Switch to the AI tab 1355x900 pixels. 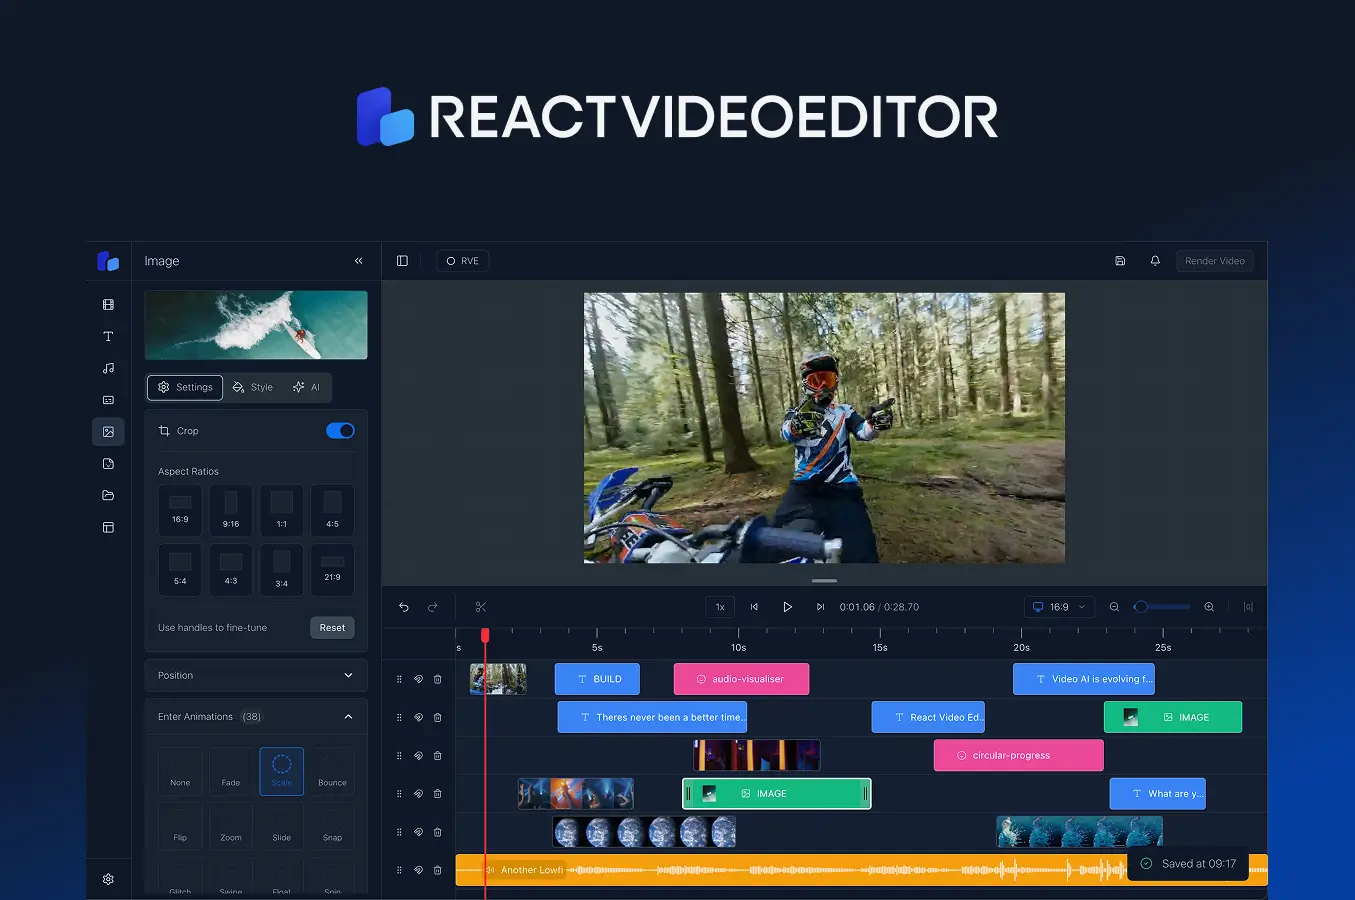(x=306, y=387)
